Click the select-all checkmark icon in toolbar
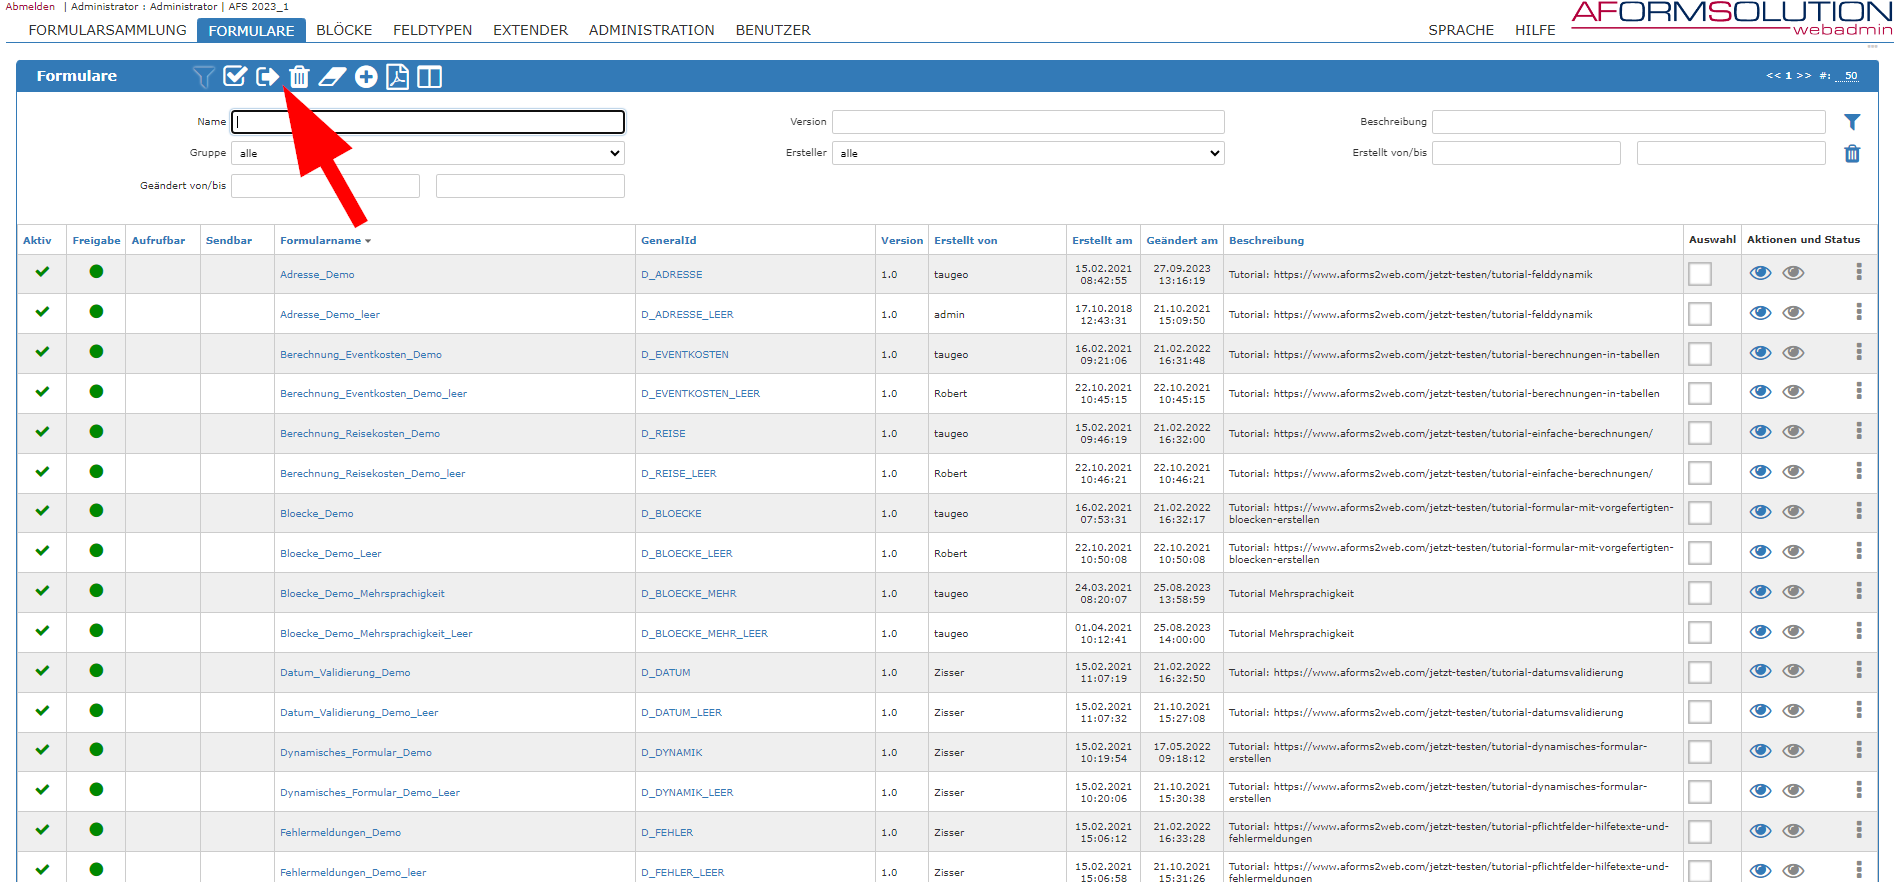The width and height of the screenshot is (1895, 882). coord(235,77)
